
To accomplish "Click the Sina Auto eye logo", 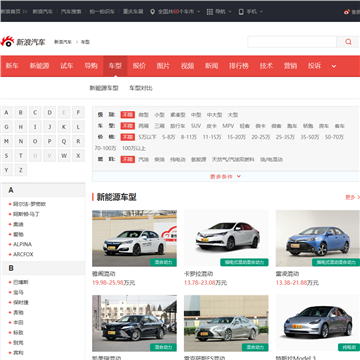I will 7,42.
